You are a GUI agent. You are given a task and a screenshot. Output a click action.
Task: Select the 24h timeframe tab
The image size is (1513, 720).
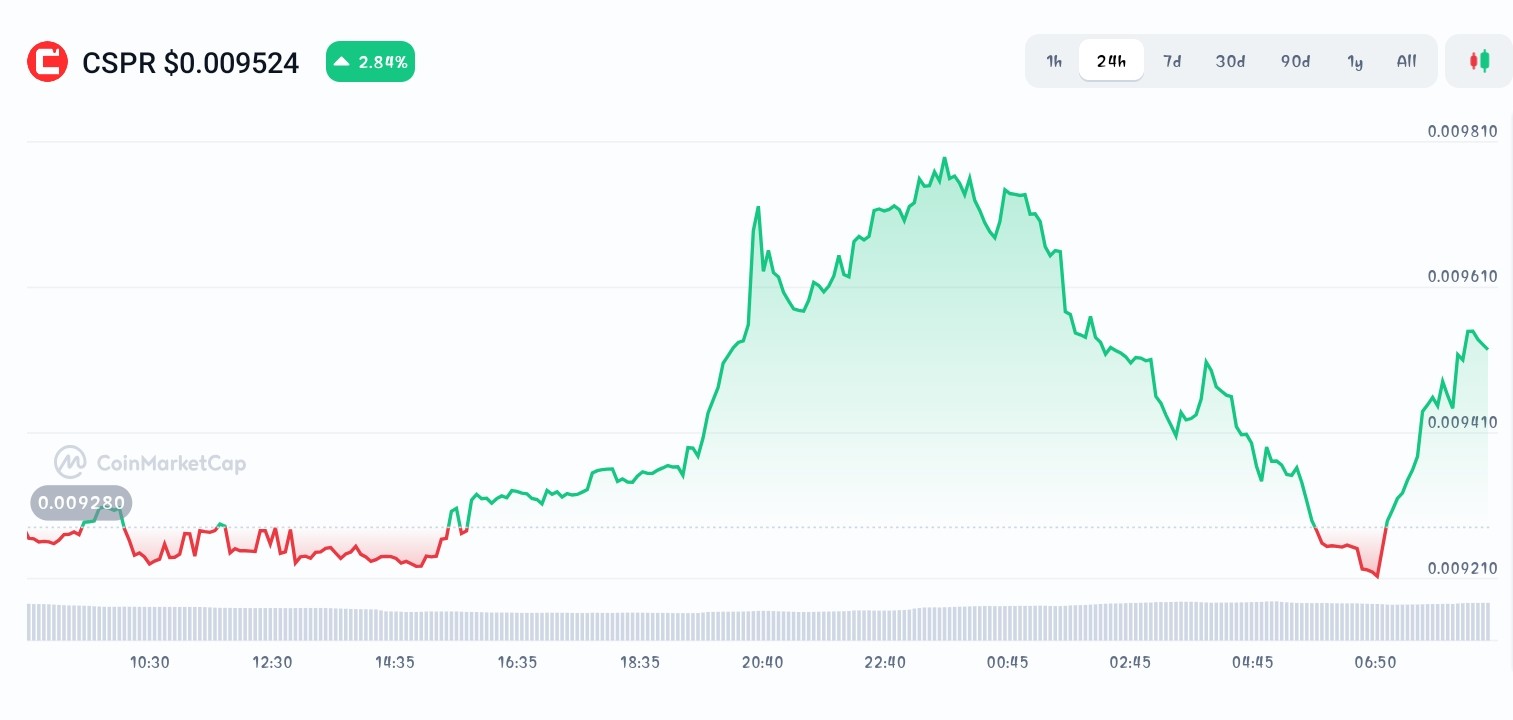[x=1111, y=61]
